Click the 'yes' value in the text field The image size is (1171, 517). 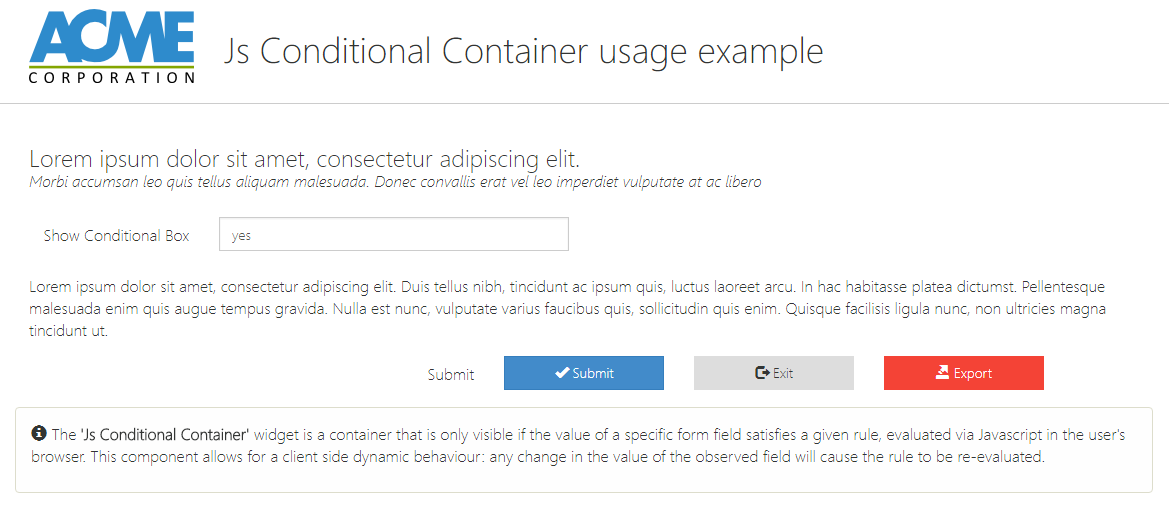tap(241, 236)
